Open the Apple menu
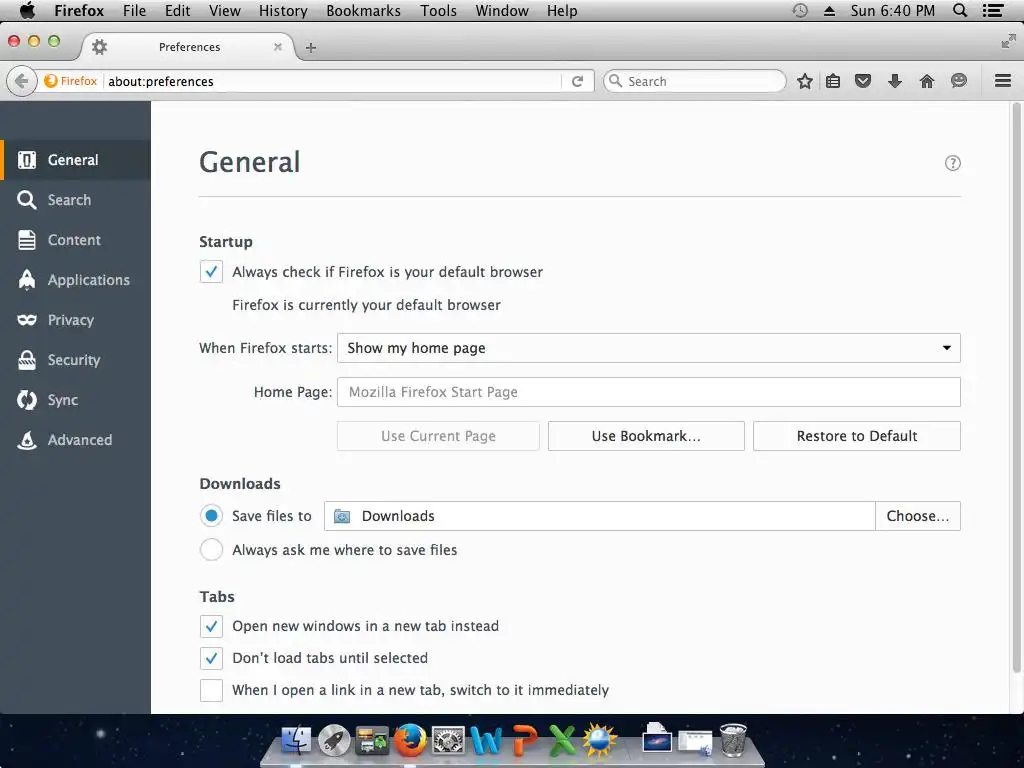 [27, 10]
